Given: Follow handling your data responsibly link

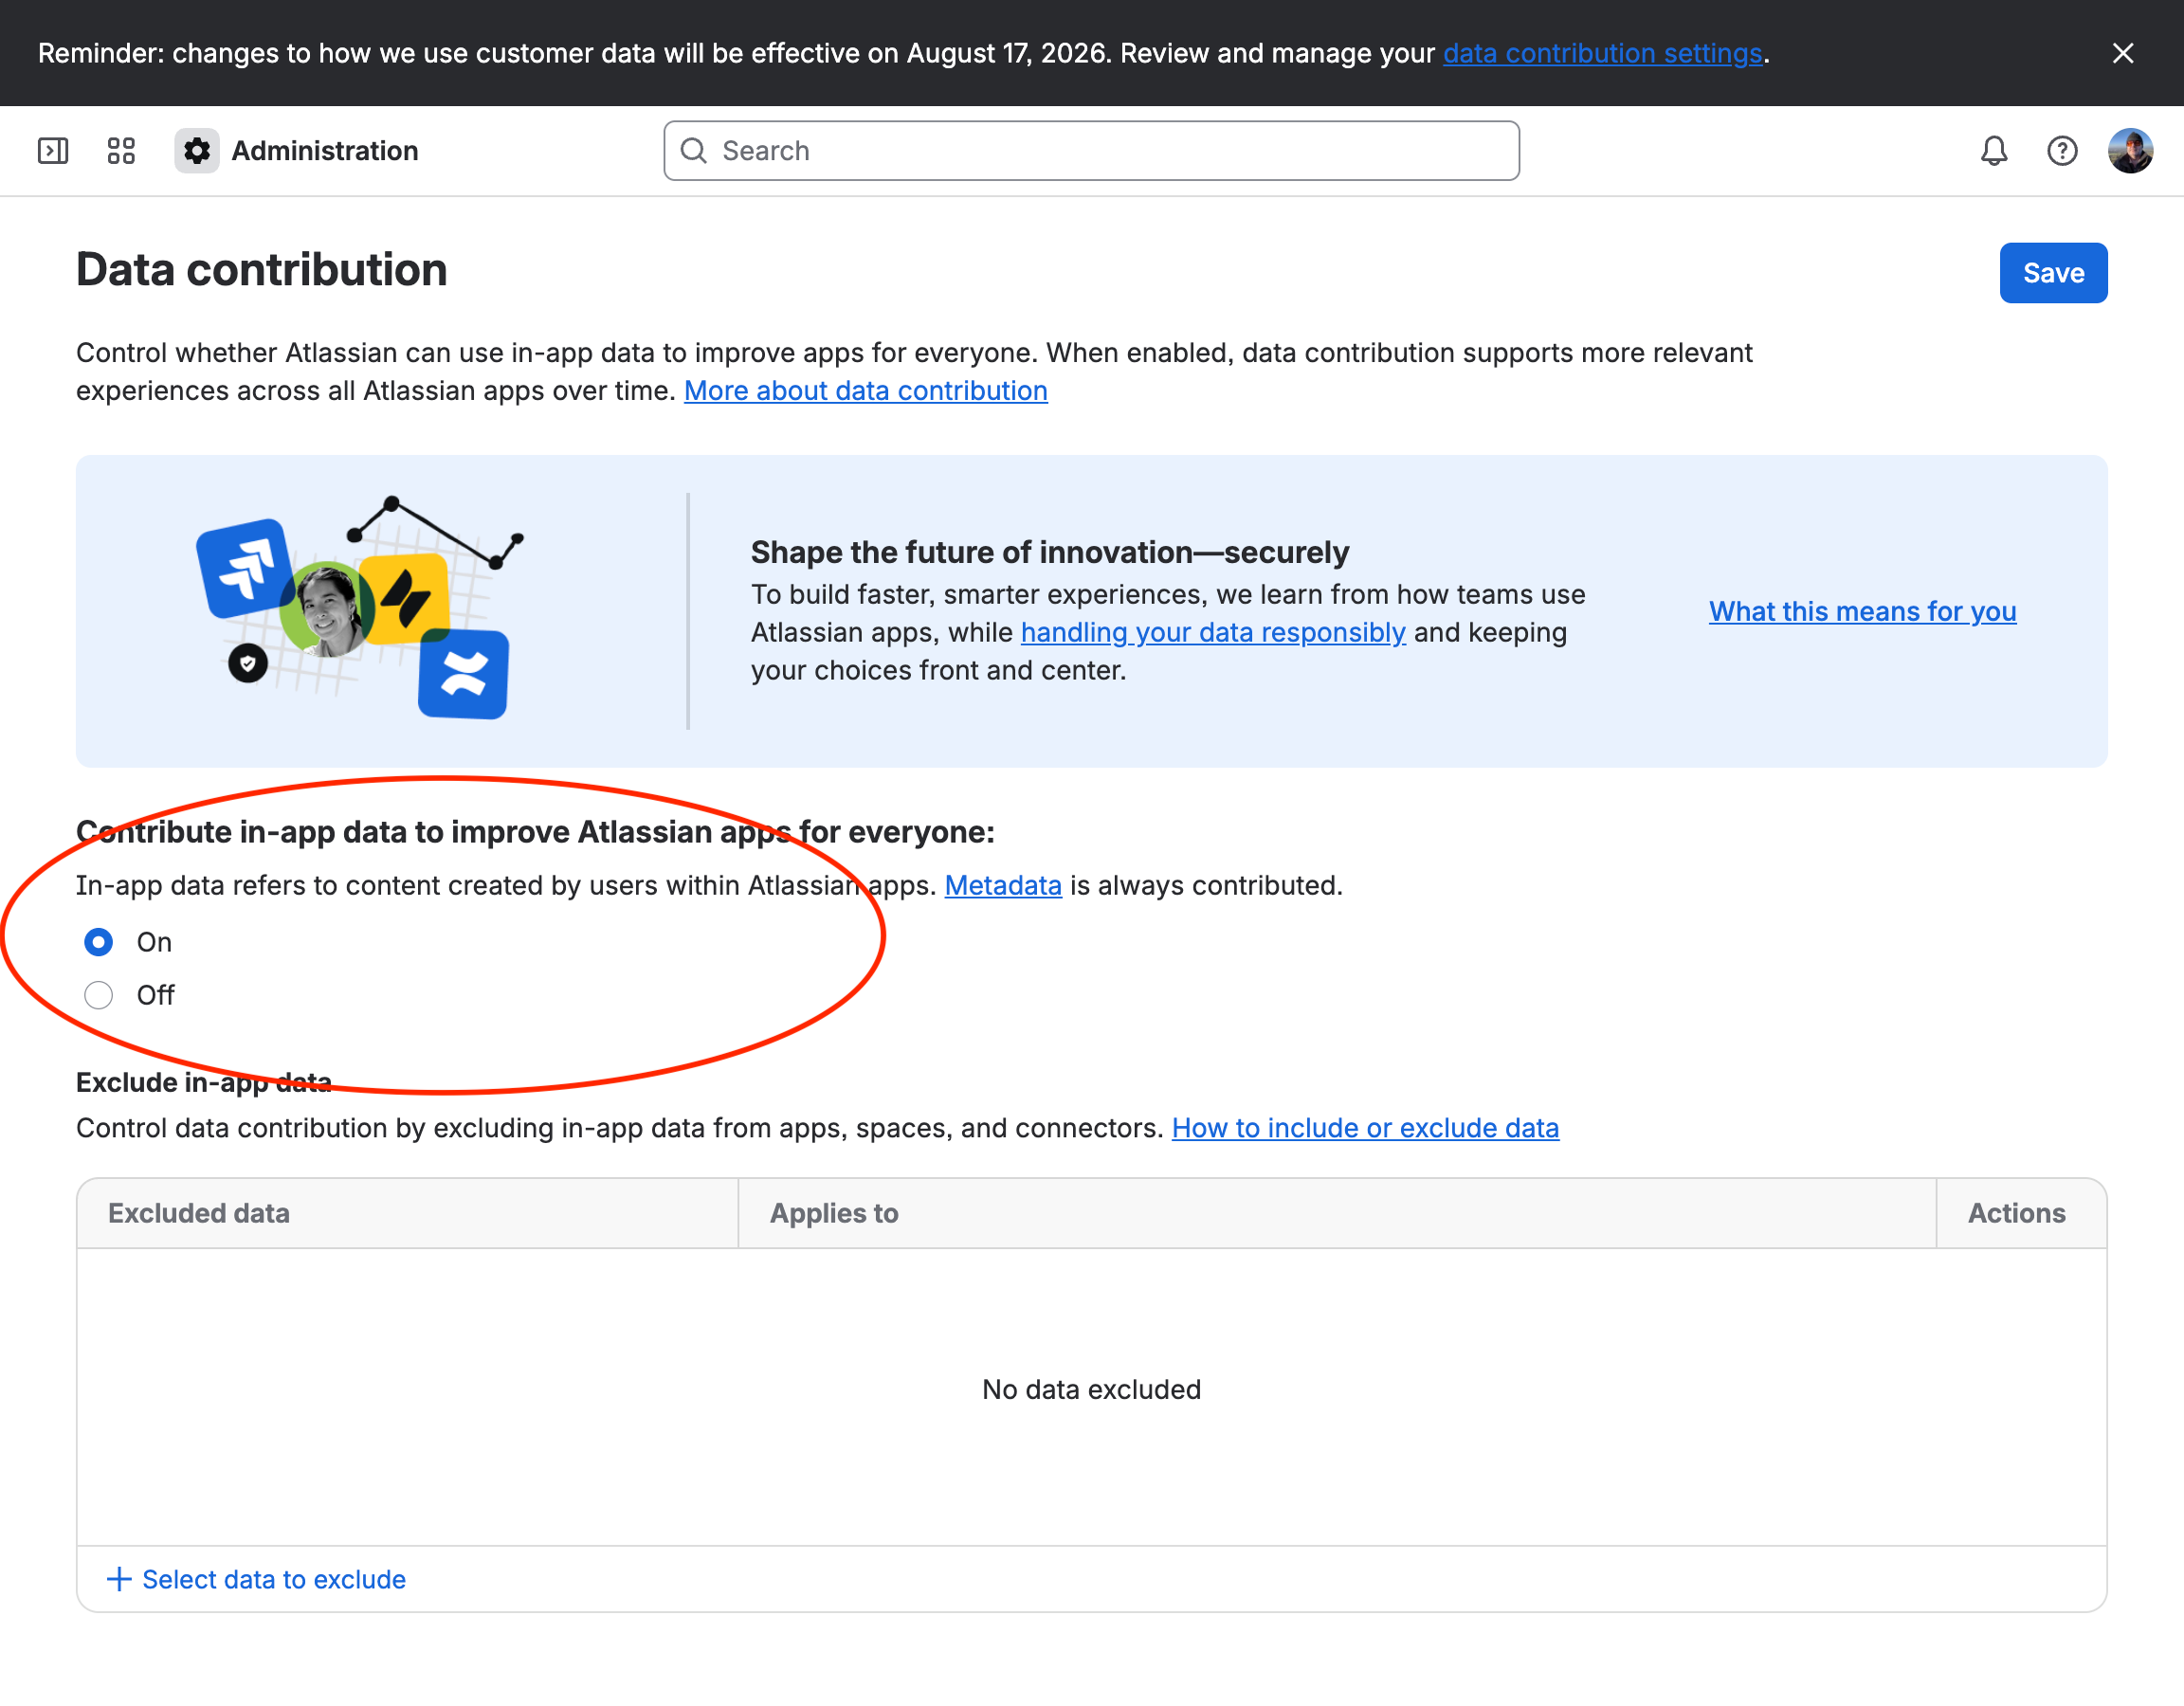Looking at the screenshot, I should coord(1213,632).
